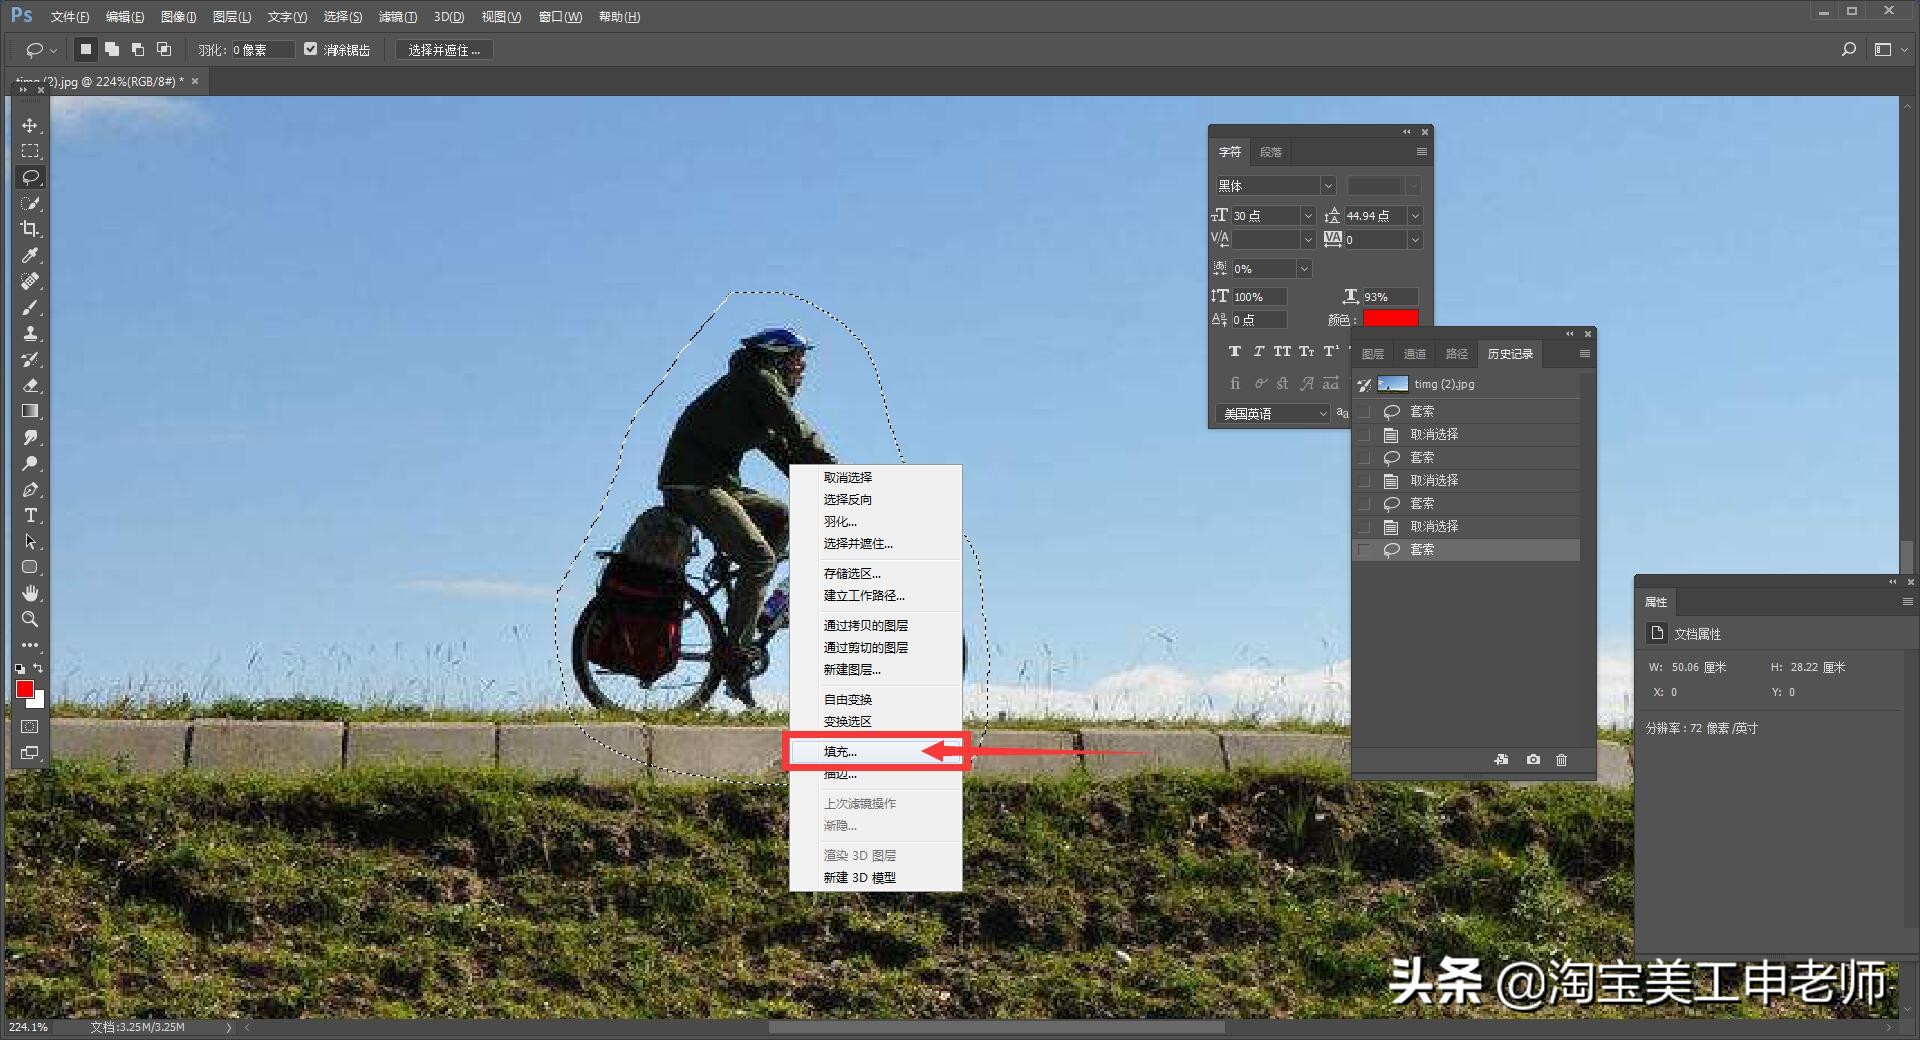This screenshot has height=1040, width=1920.
Task: Click the 选择并遮住 button in options bar
Action: (x=444, y=50)
